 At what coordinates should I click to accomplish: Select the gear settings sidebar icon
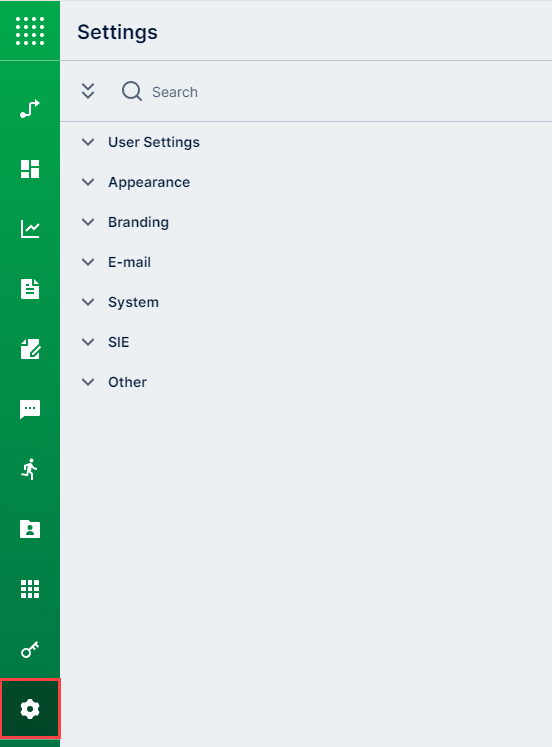pyautogui.click(x=30, y=709)
